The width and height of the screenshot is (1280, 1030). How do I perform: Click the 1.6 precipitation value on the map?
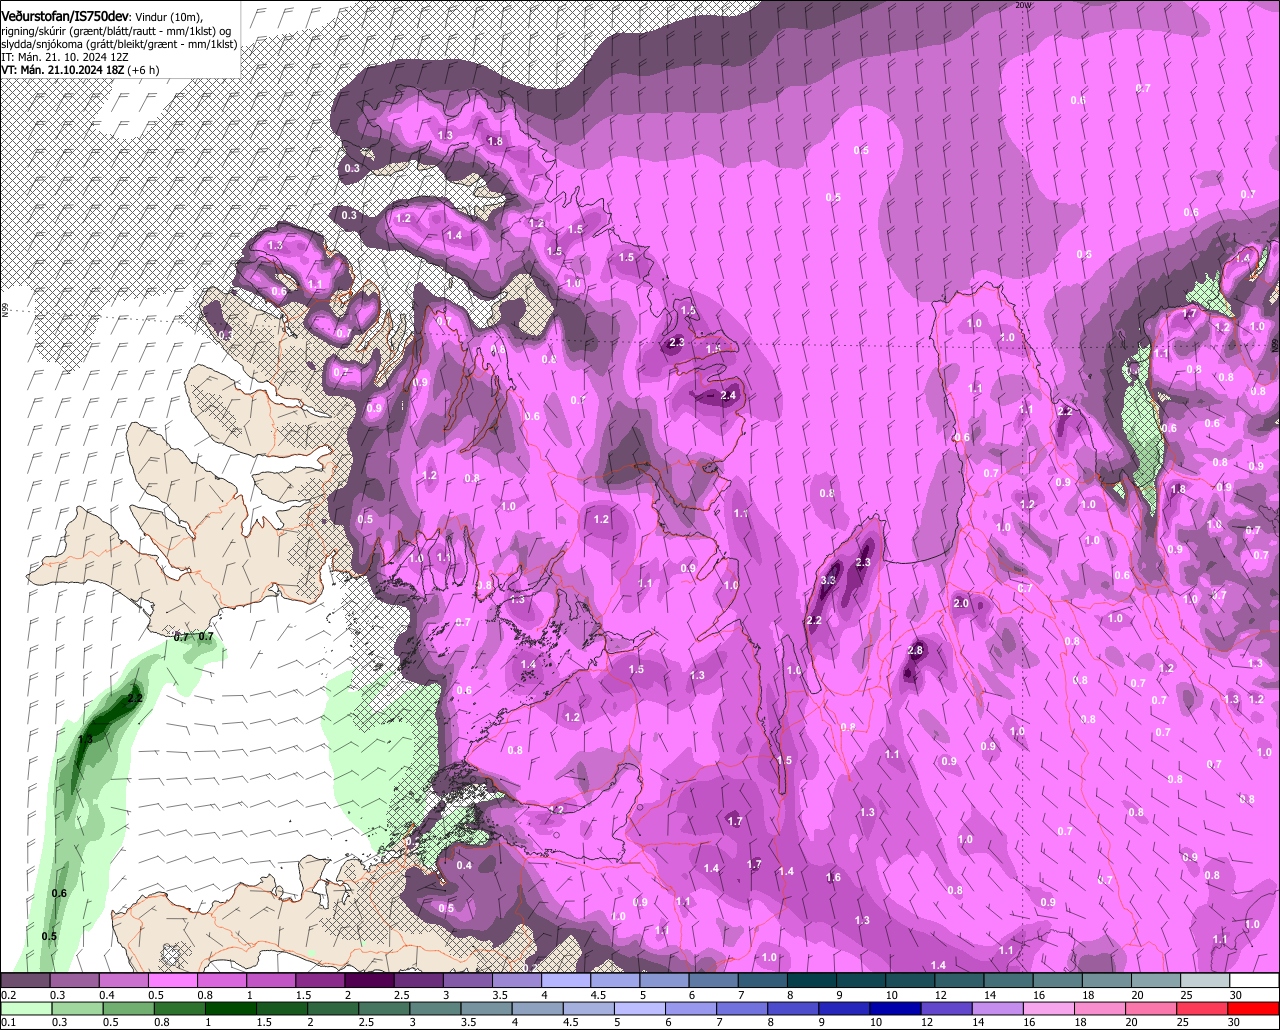tap(833, 878)
